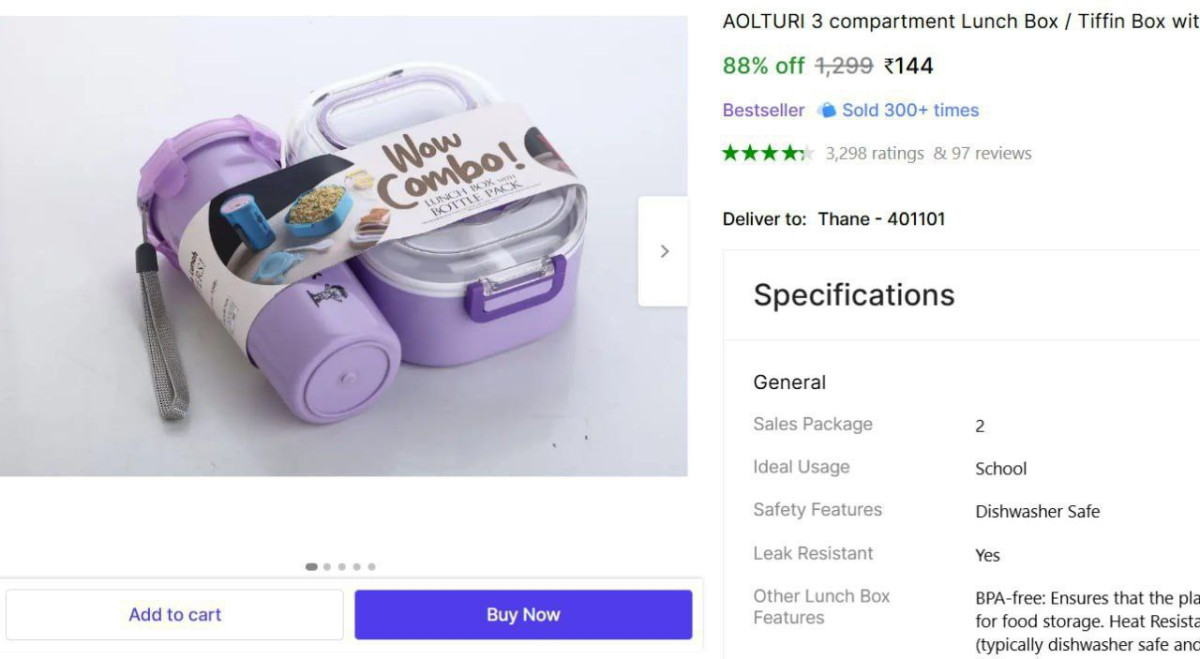Open the purple lunch box product image
Image resolution: width=1200 pixels, height=659 pixels.
click(x=343, y=246)
